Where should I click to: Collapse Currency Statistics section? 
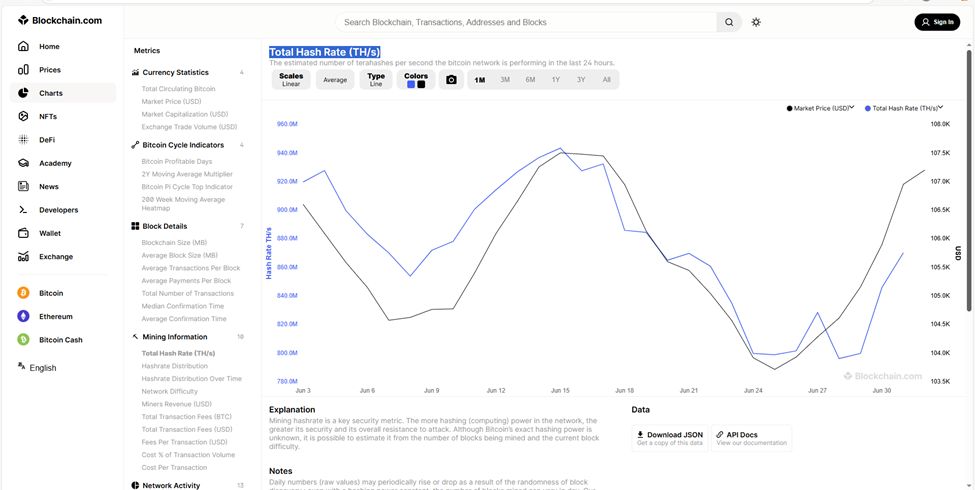point(188,72)
